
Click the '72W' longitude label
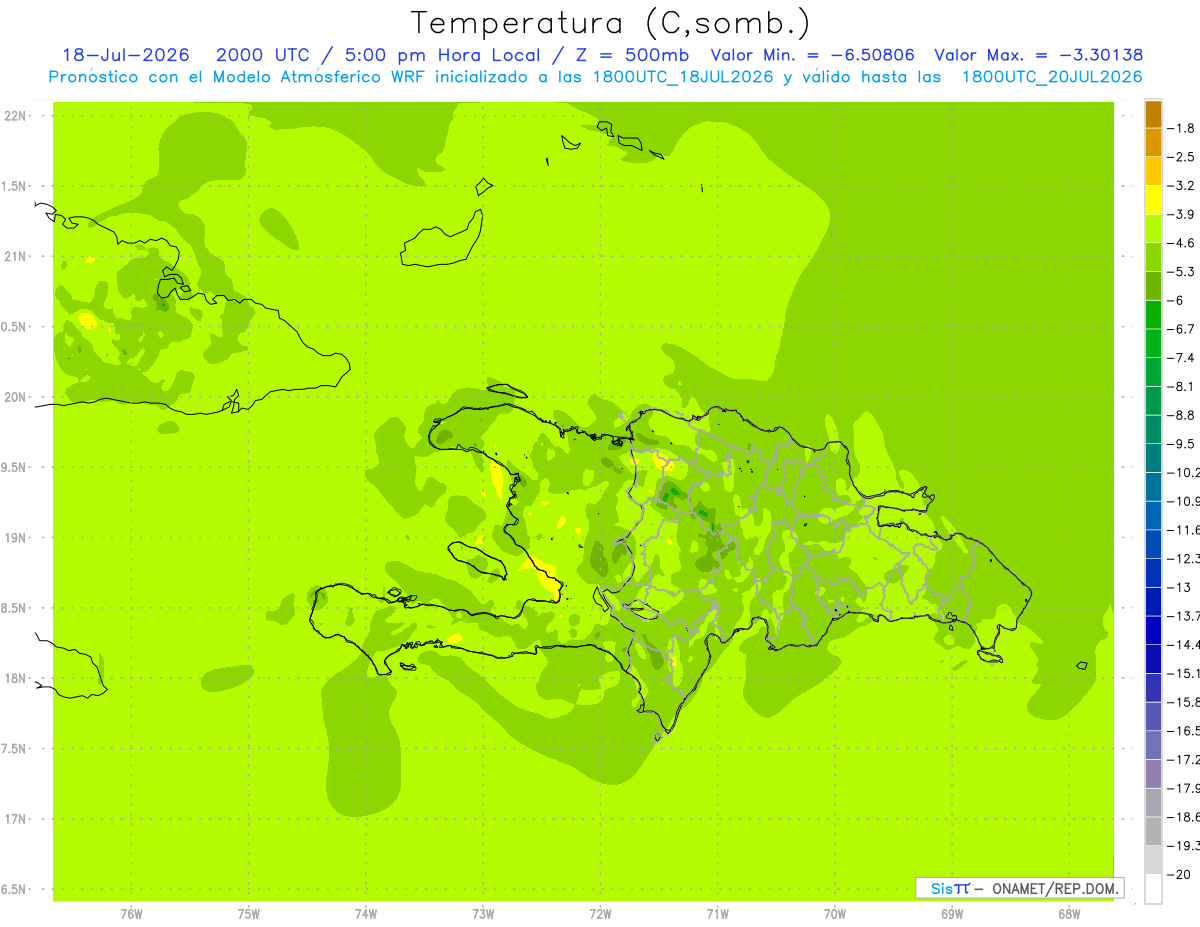(x=600, y=914)
